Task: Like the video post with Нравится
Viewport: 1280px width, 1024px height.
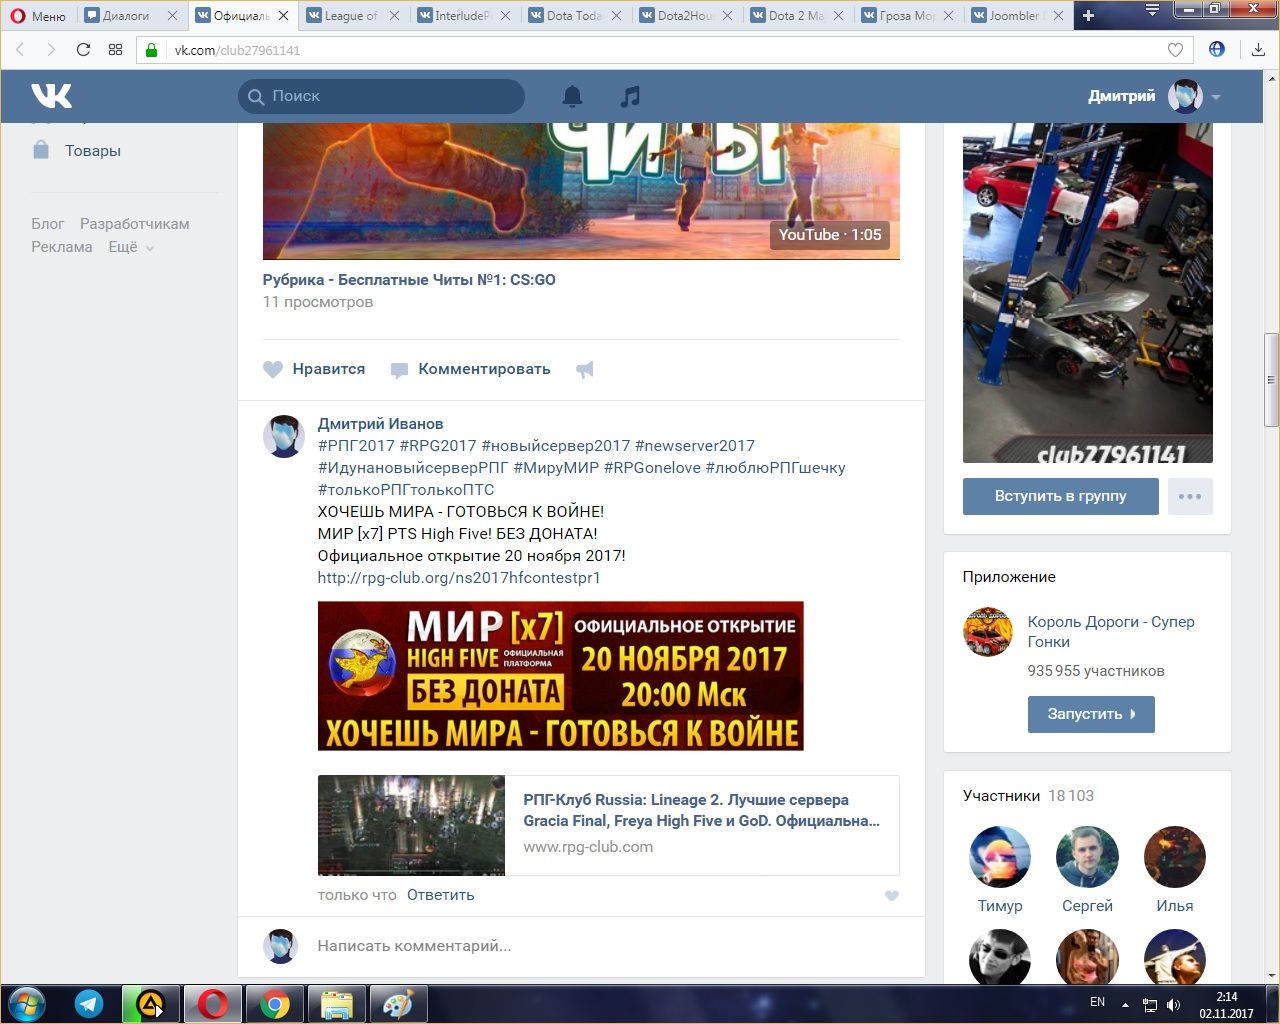Action: 314,369
